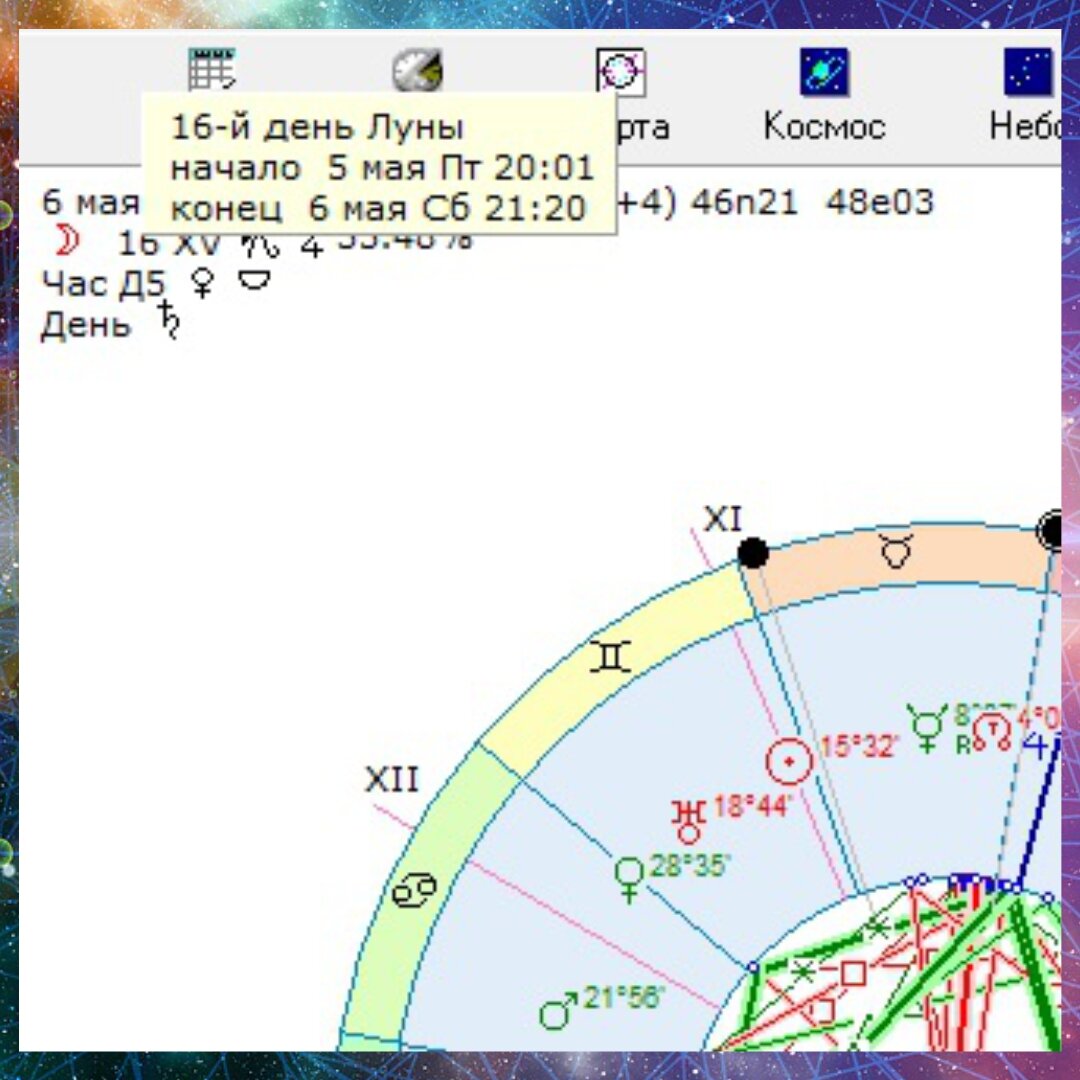Click the 16-й день Луны tooltip text

tap(317, 127)
